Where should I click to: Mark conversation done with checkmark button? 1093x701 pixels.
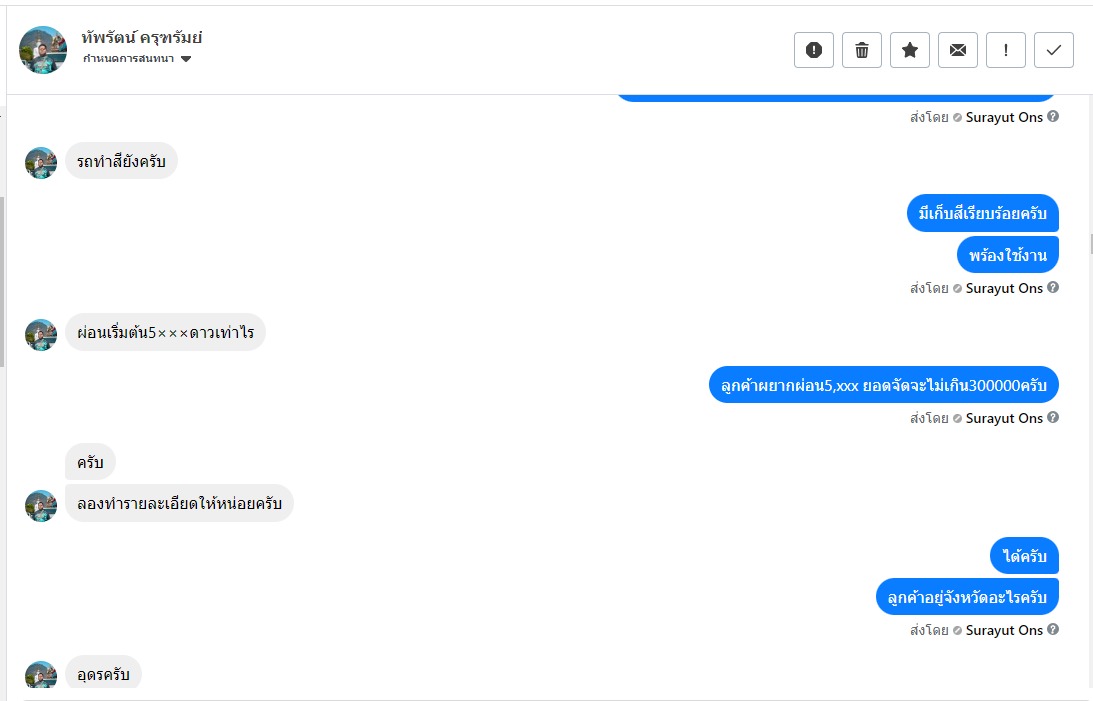(1054, 50)
